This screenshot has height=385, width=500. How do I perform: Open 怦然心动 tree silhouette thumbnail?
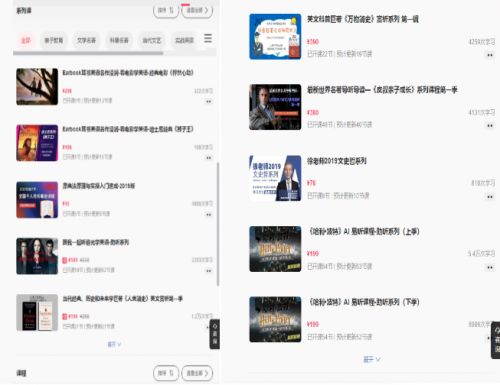(x=37, y=87)
